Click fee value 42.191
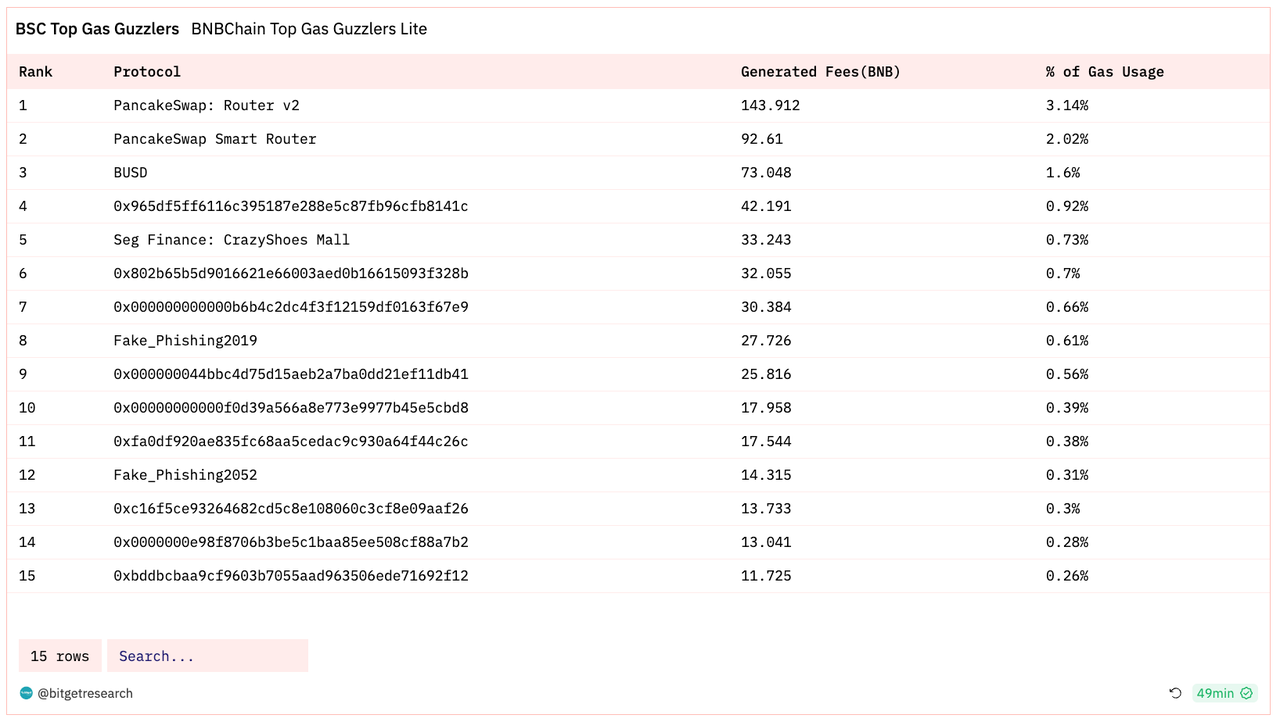Screen dimensions: 1280x722 [766, 206]
